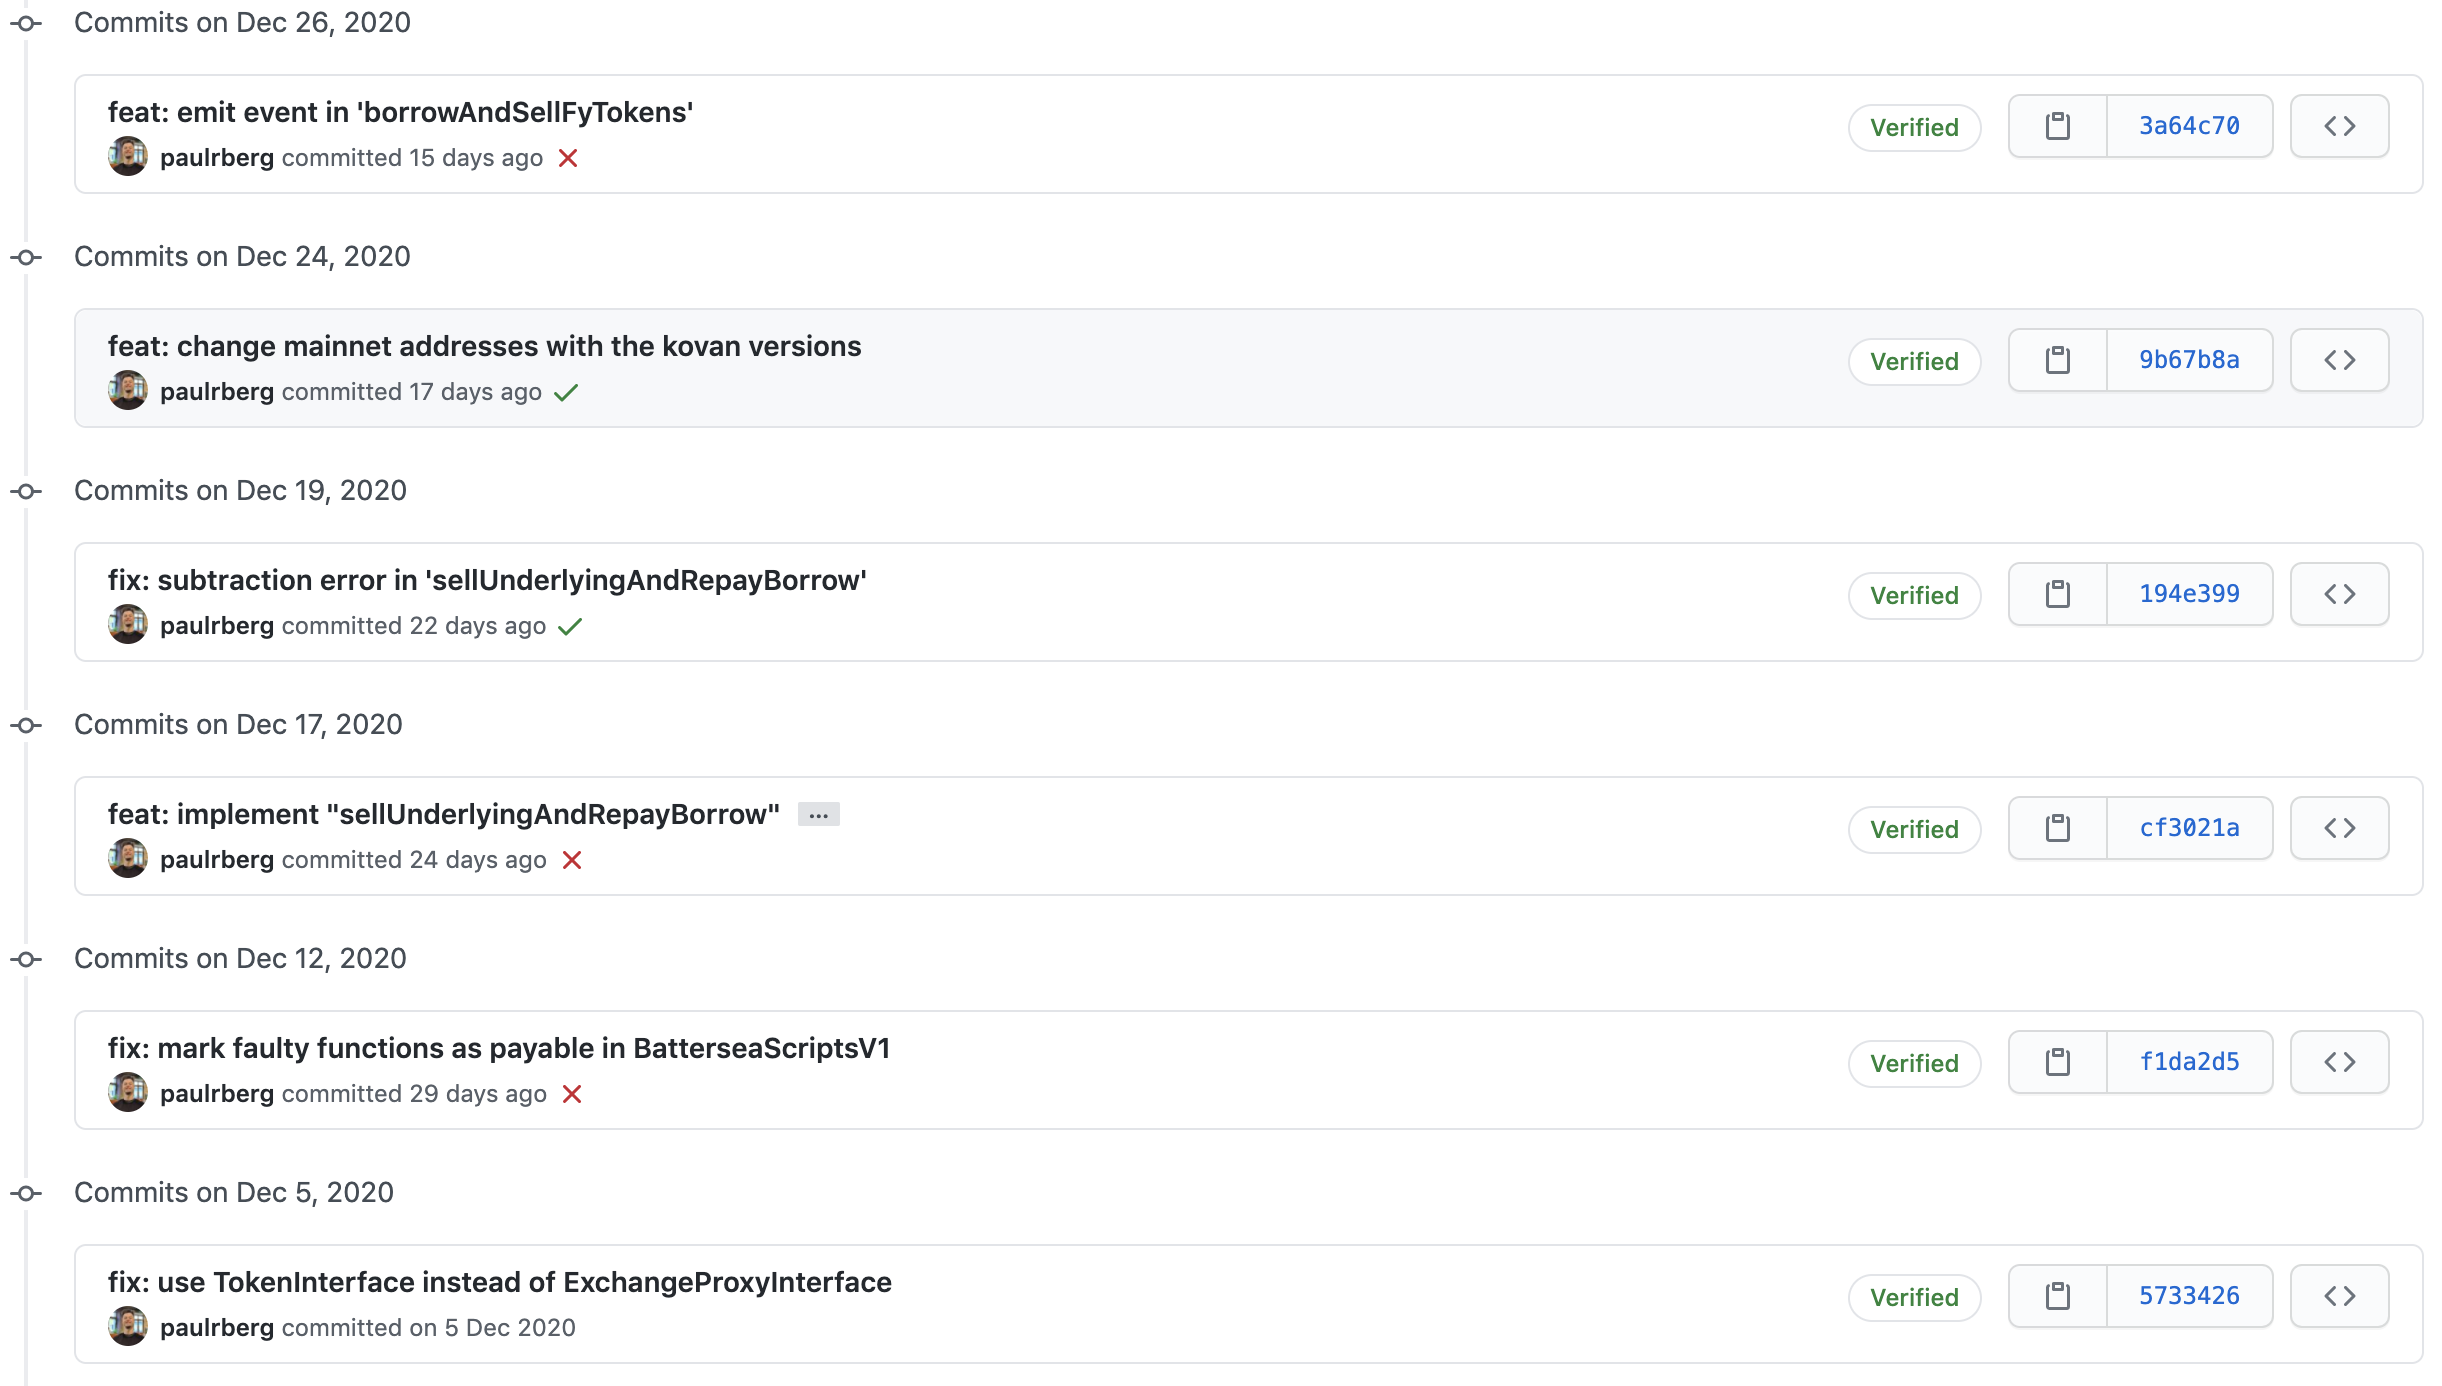Click paulrberg author name on Dec 26 commit
Image resolution: width=2442 pixels, height=1386 pixels.
pos(216,158)
